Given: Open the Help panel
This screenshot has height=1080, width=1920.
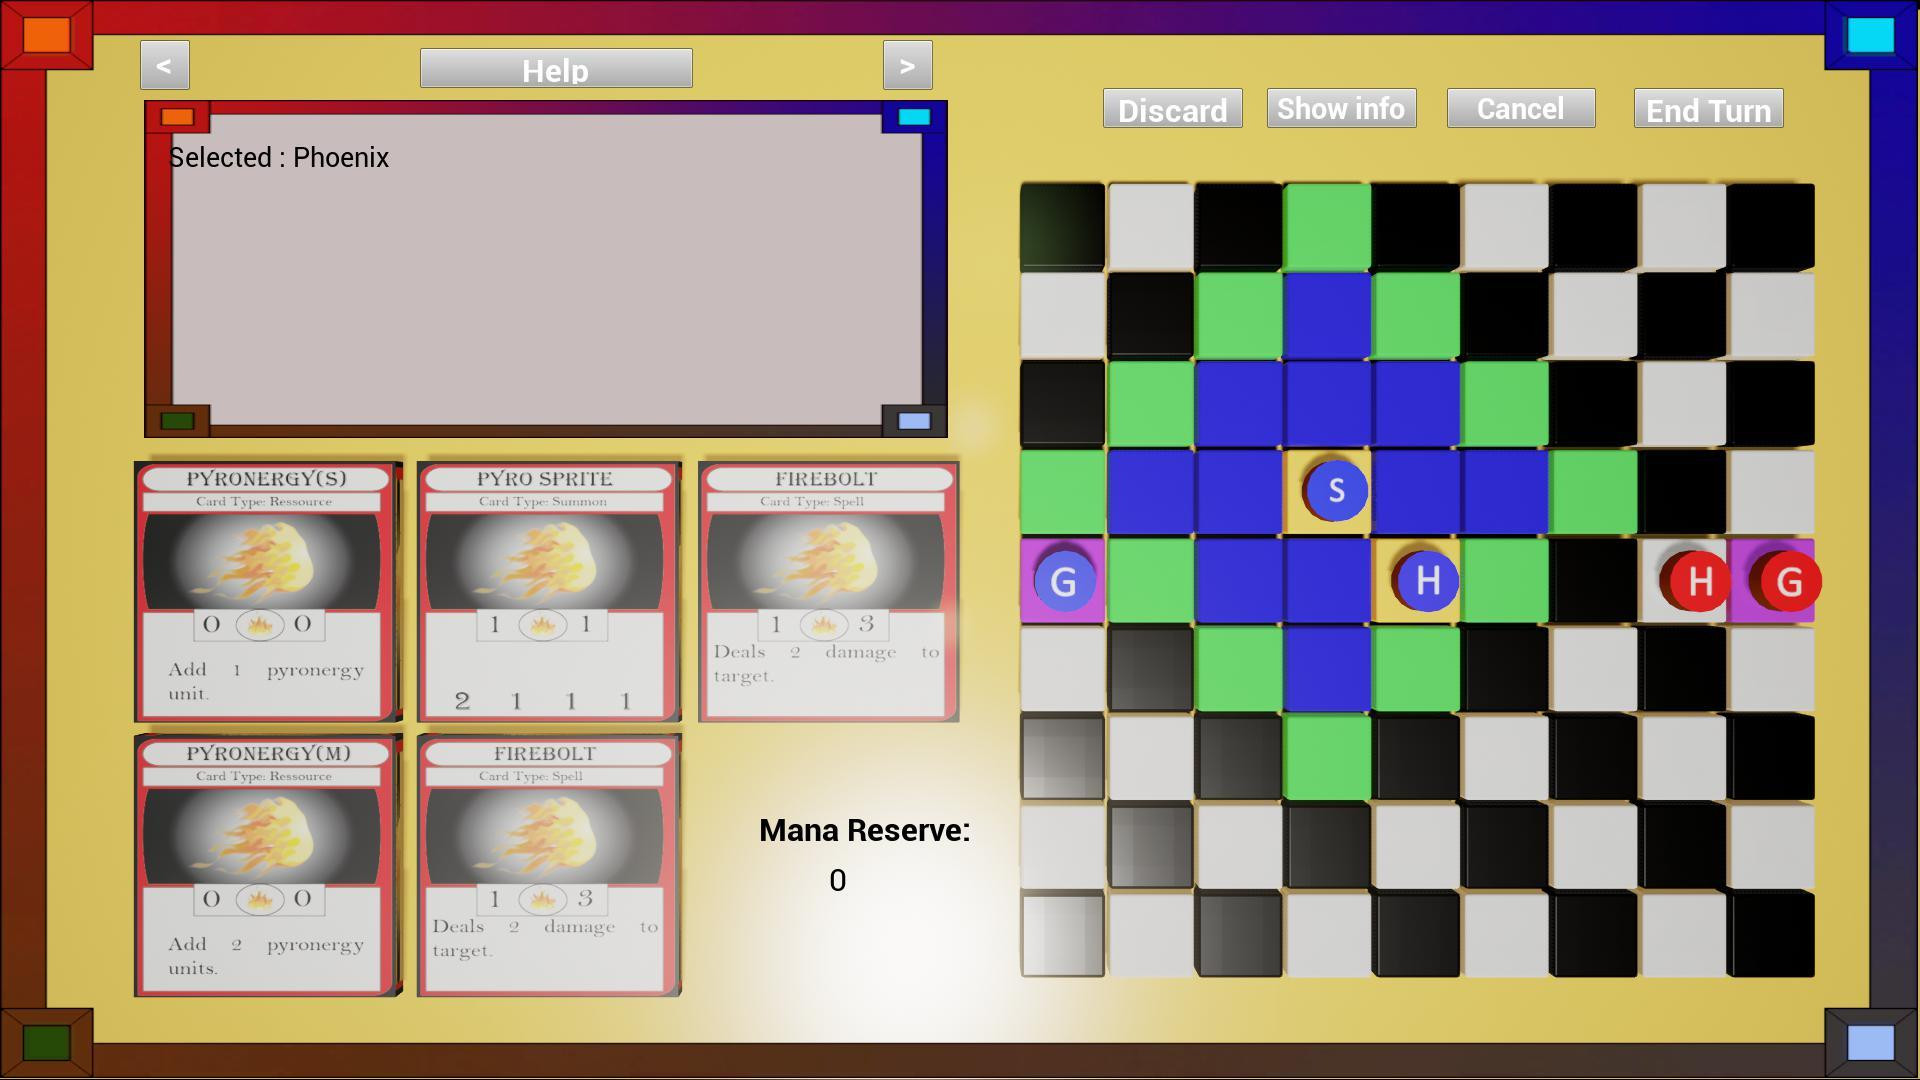Looking at the screenshot, I should [556, 69].
